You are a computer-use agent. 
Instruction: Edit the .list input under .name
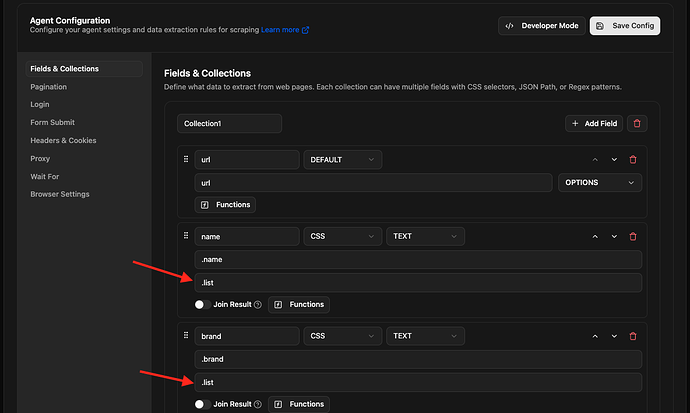(x=418, y=283)
